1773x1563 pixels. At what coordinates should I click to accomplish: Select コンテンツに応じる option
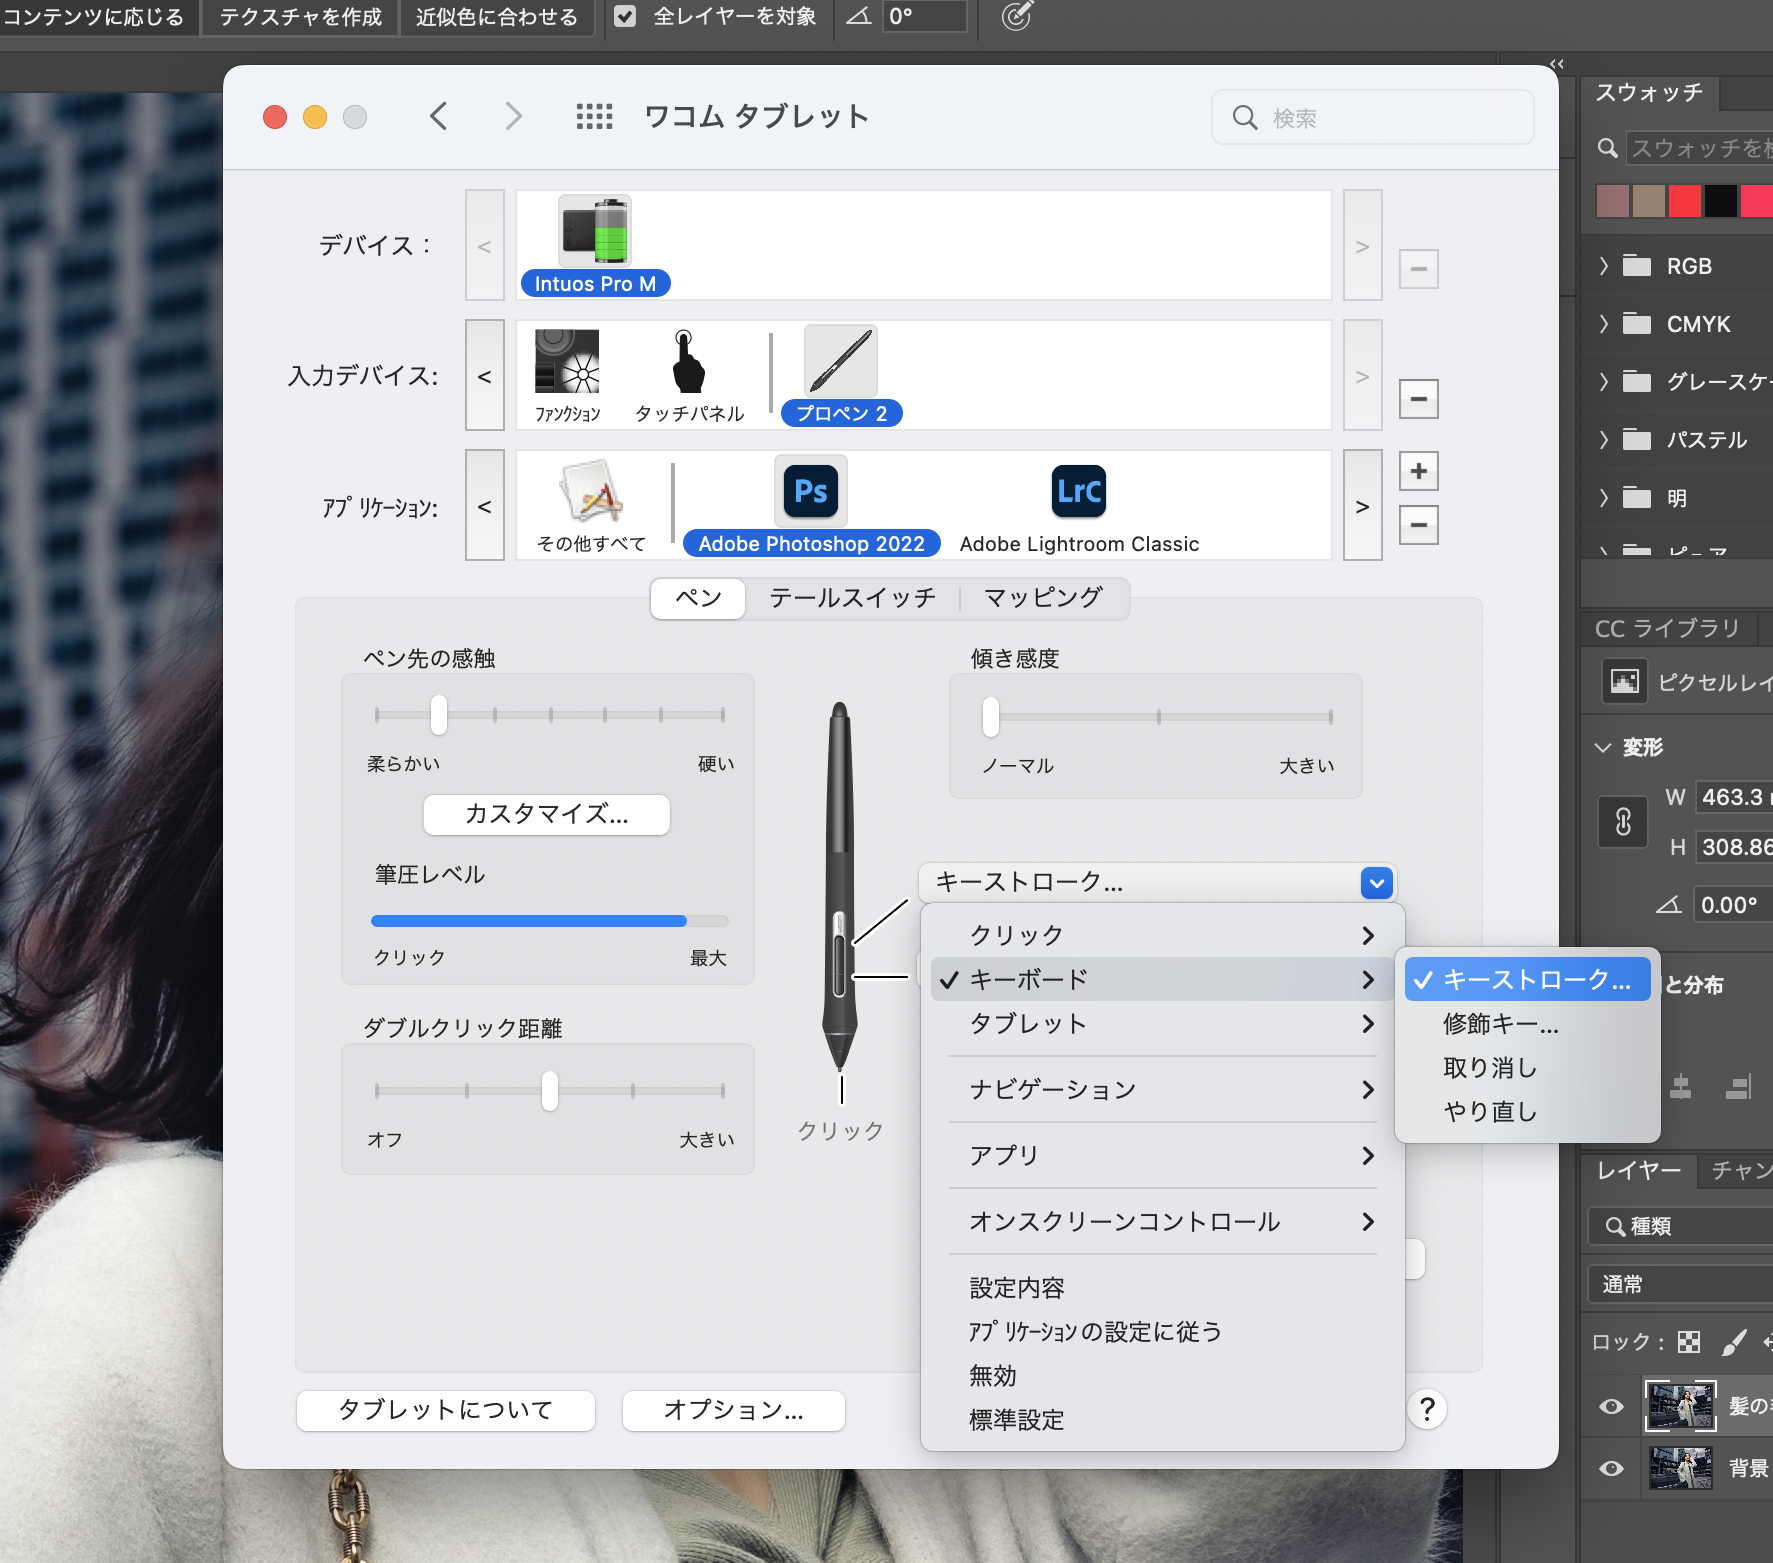[97, 17]
